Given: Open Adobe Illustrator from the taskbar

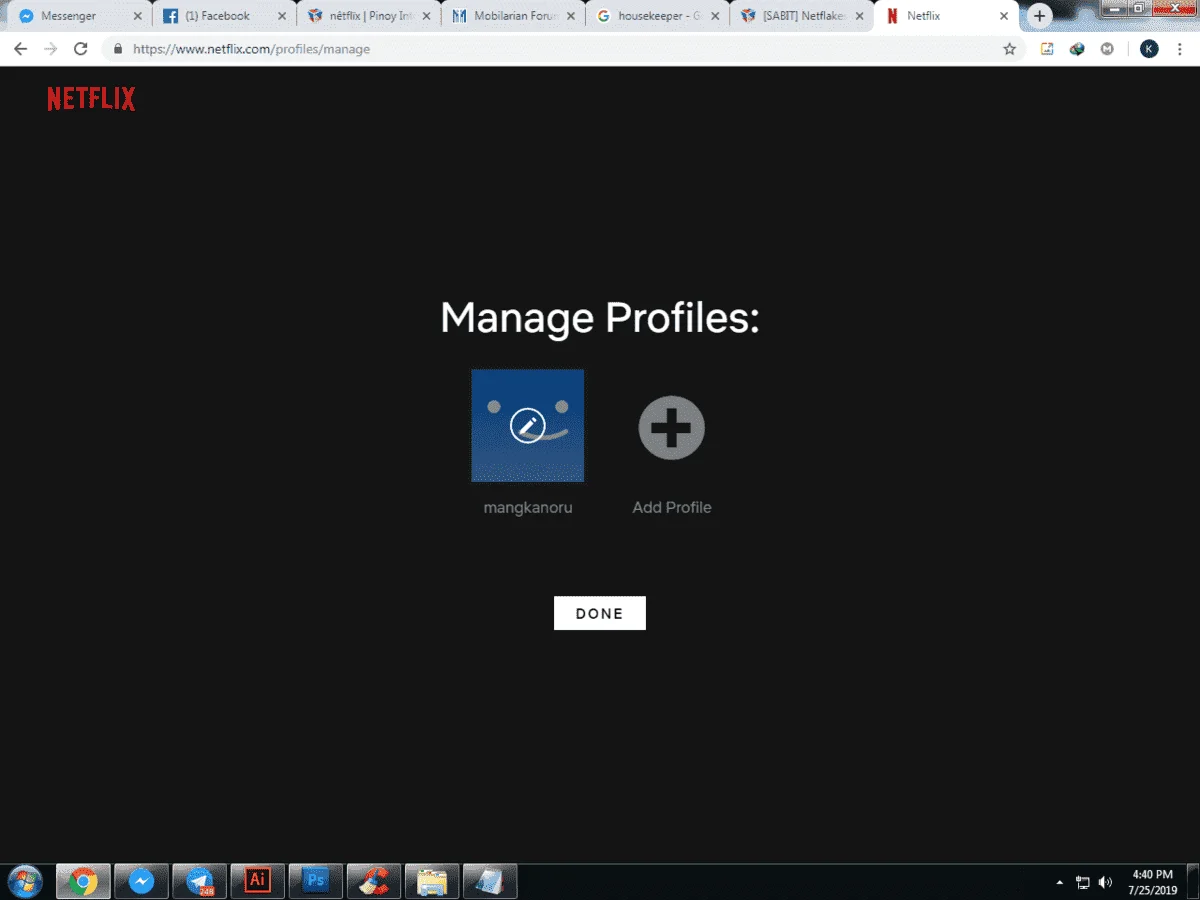Looking at the screenshot, I should pos(257,881).
